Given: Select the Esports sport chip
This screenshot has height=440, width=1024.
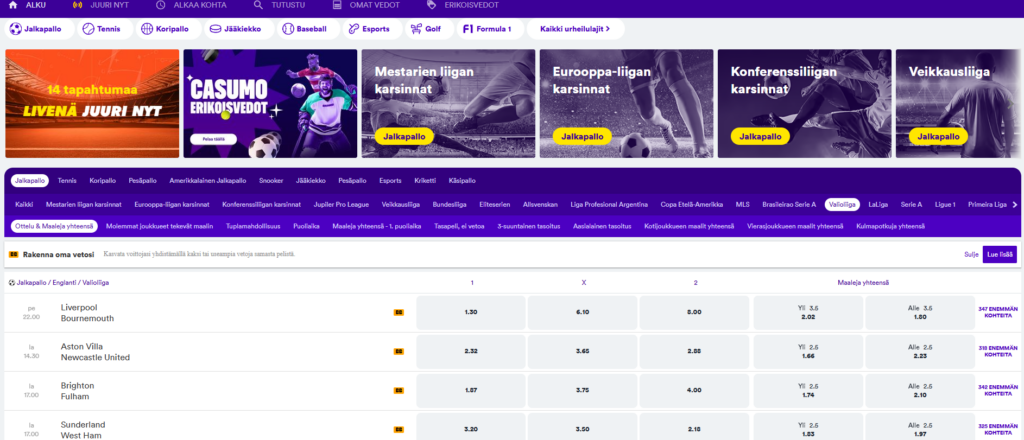Looking at the screenshot, I should point(372,29).
